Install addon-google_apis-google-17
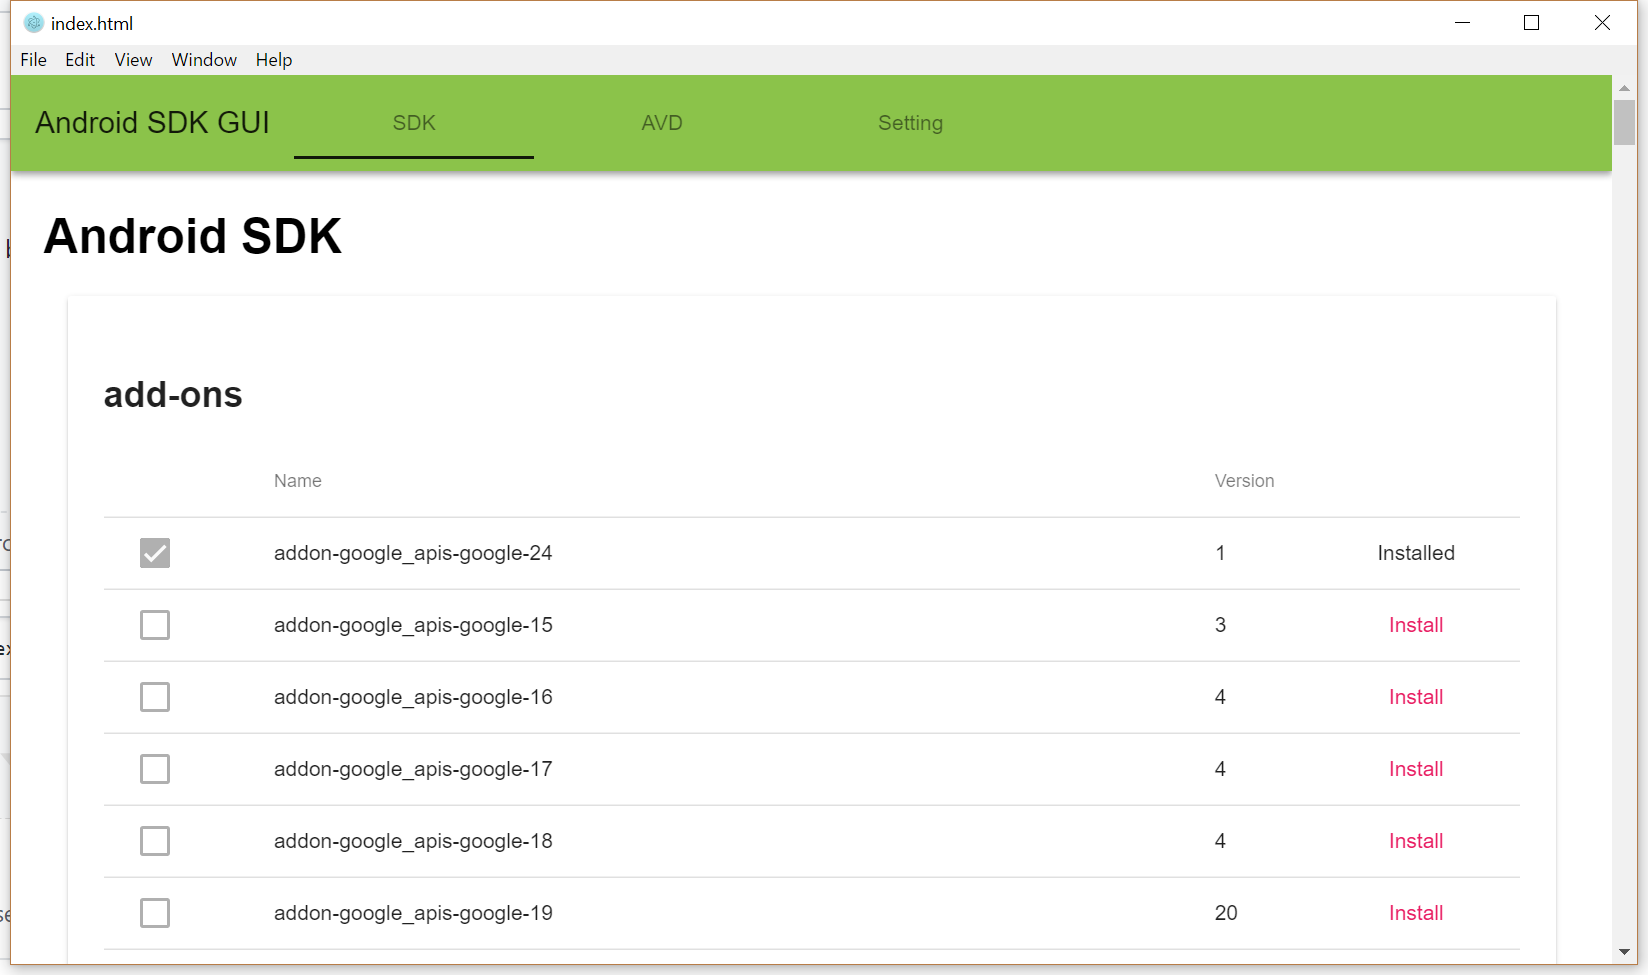Viewport: 1648px width, 975px height. point(1416,769)
